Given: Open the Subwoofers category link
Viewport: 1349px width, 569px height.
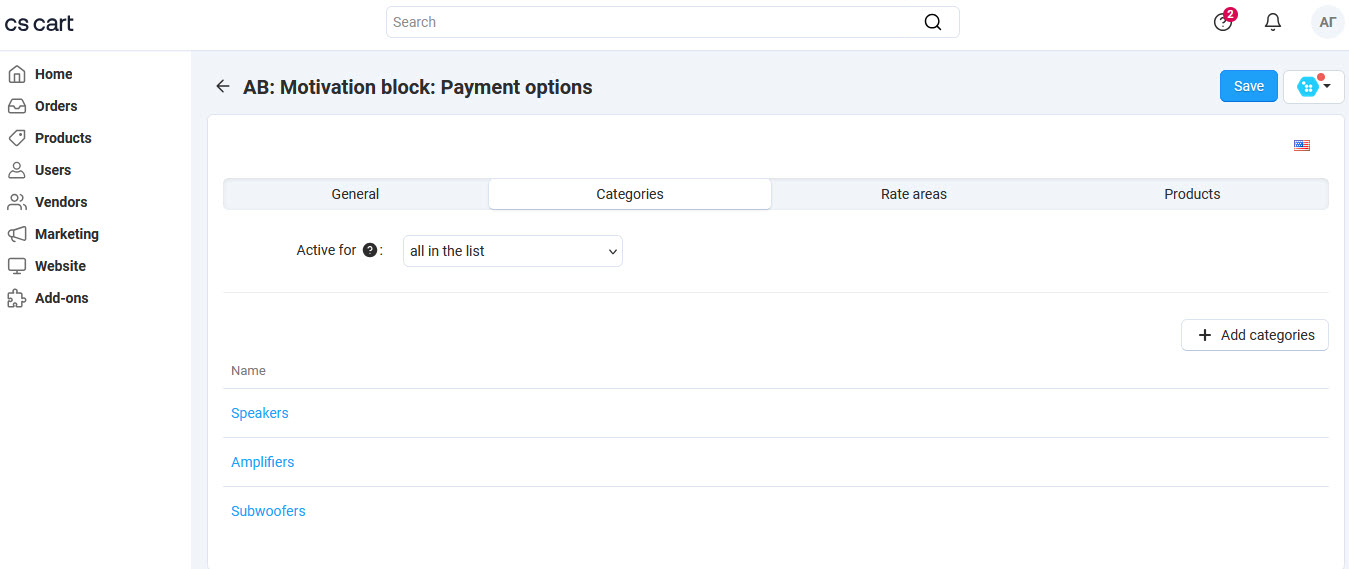Looking at the screenshot, I should click(x=268, y=511).
